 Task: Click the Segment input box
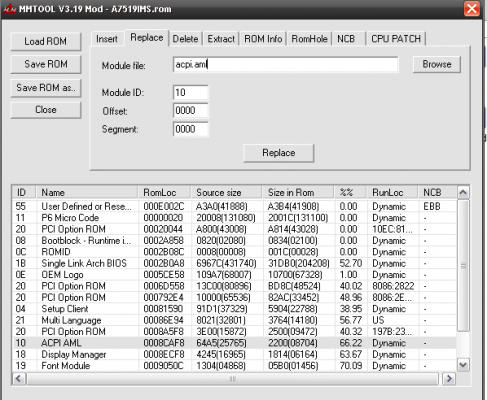pos(191,129)
